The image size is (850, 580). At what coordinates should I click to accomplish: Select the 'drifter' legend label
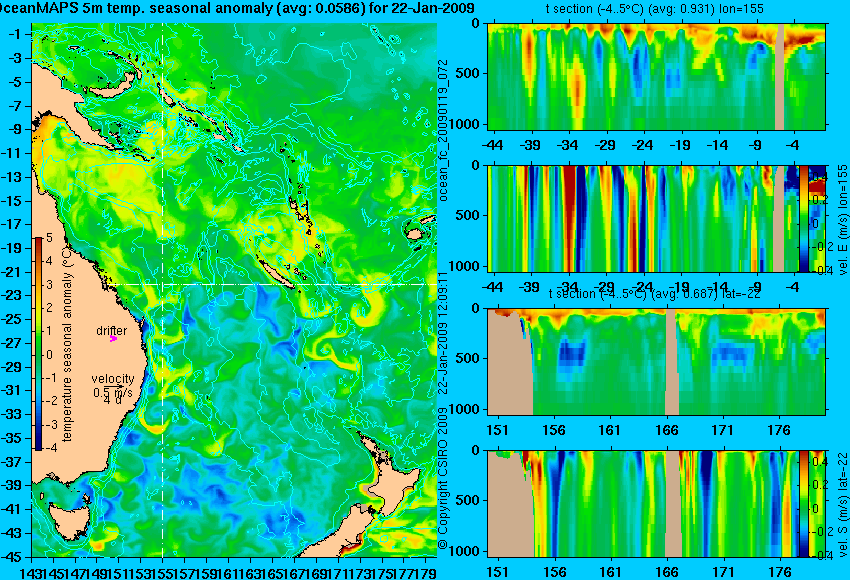click(x=112, y=331)
